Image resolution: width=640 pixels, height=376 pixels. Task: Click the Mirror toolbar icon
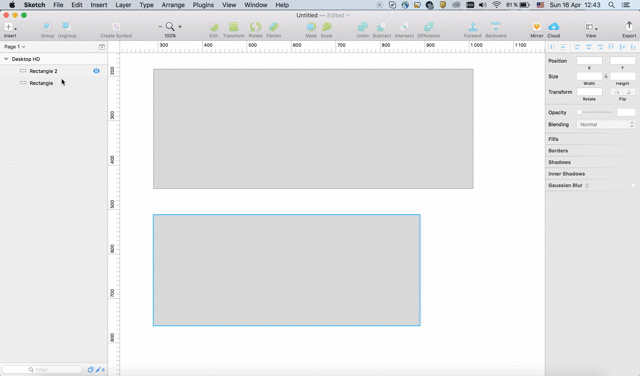(x=536, y=27)
